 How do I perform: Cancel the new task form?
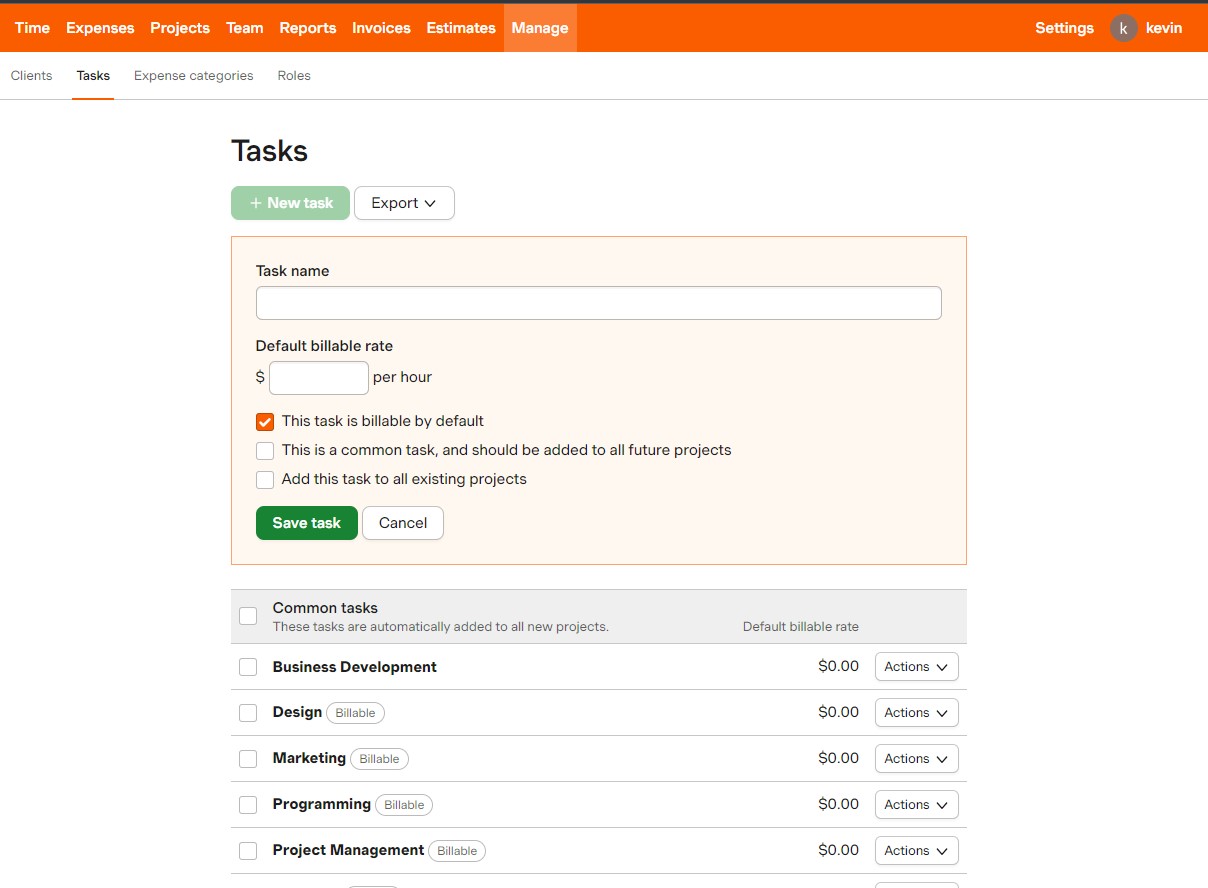pyautogui.click(x=402, y=523)
